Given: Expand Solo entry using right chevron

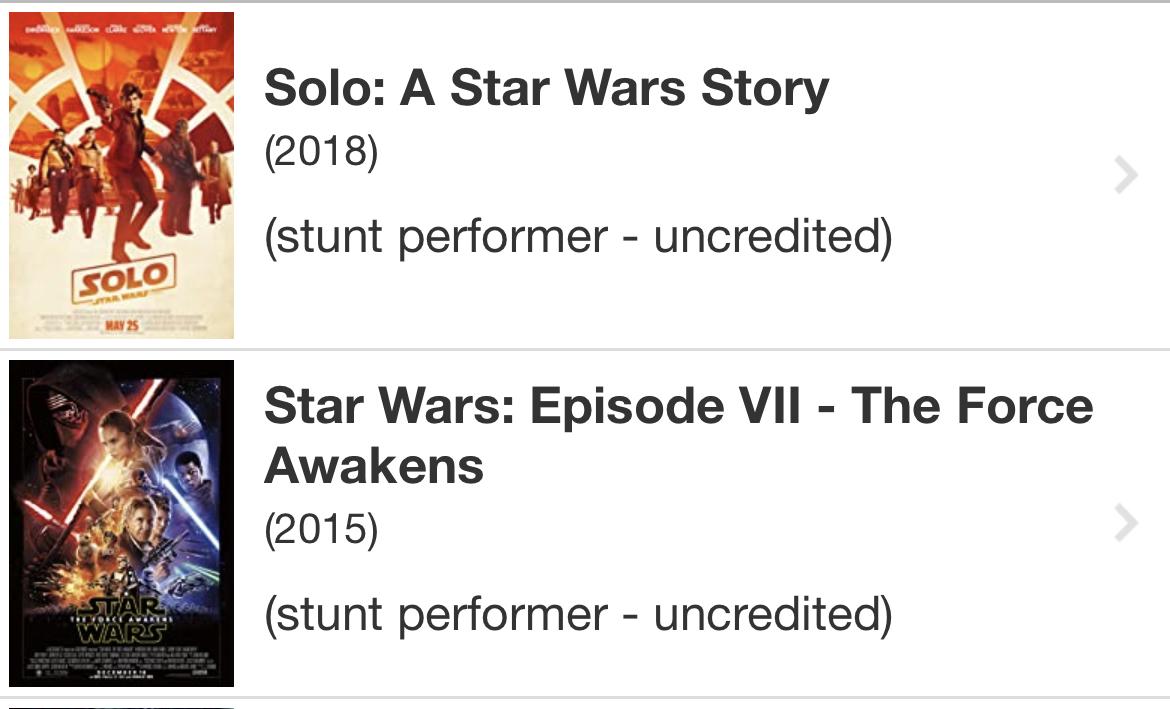Looking at the screenshot, I should pyautogui.click(x=1126, y=175).
